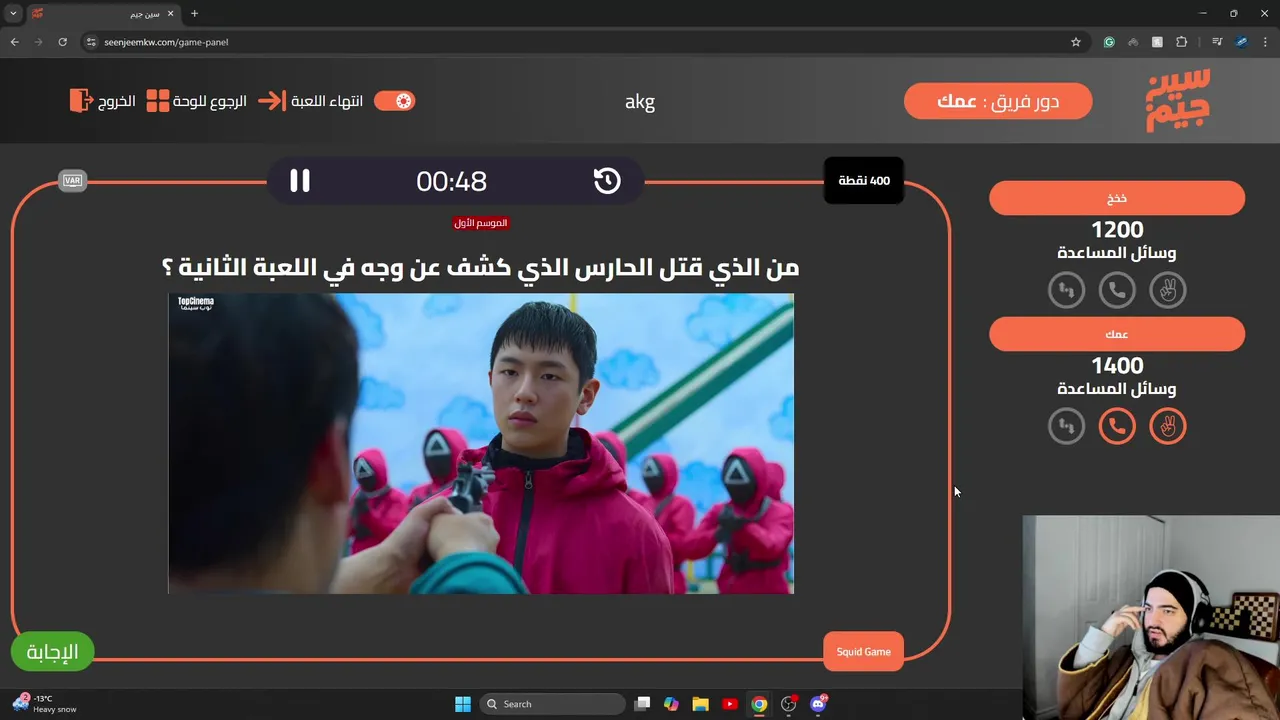Screen dimensions: 1280x720
Task: Pause the question timer
Action: click(300, 181)
